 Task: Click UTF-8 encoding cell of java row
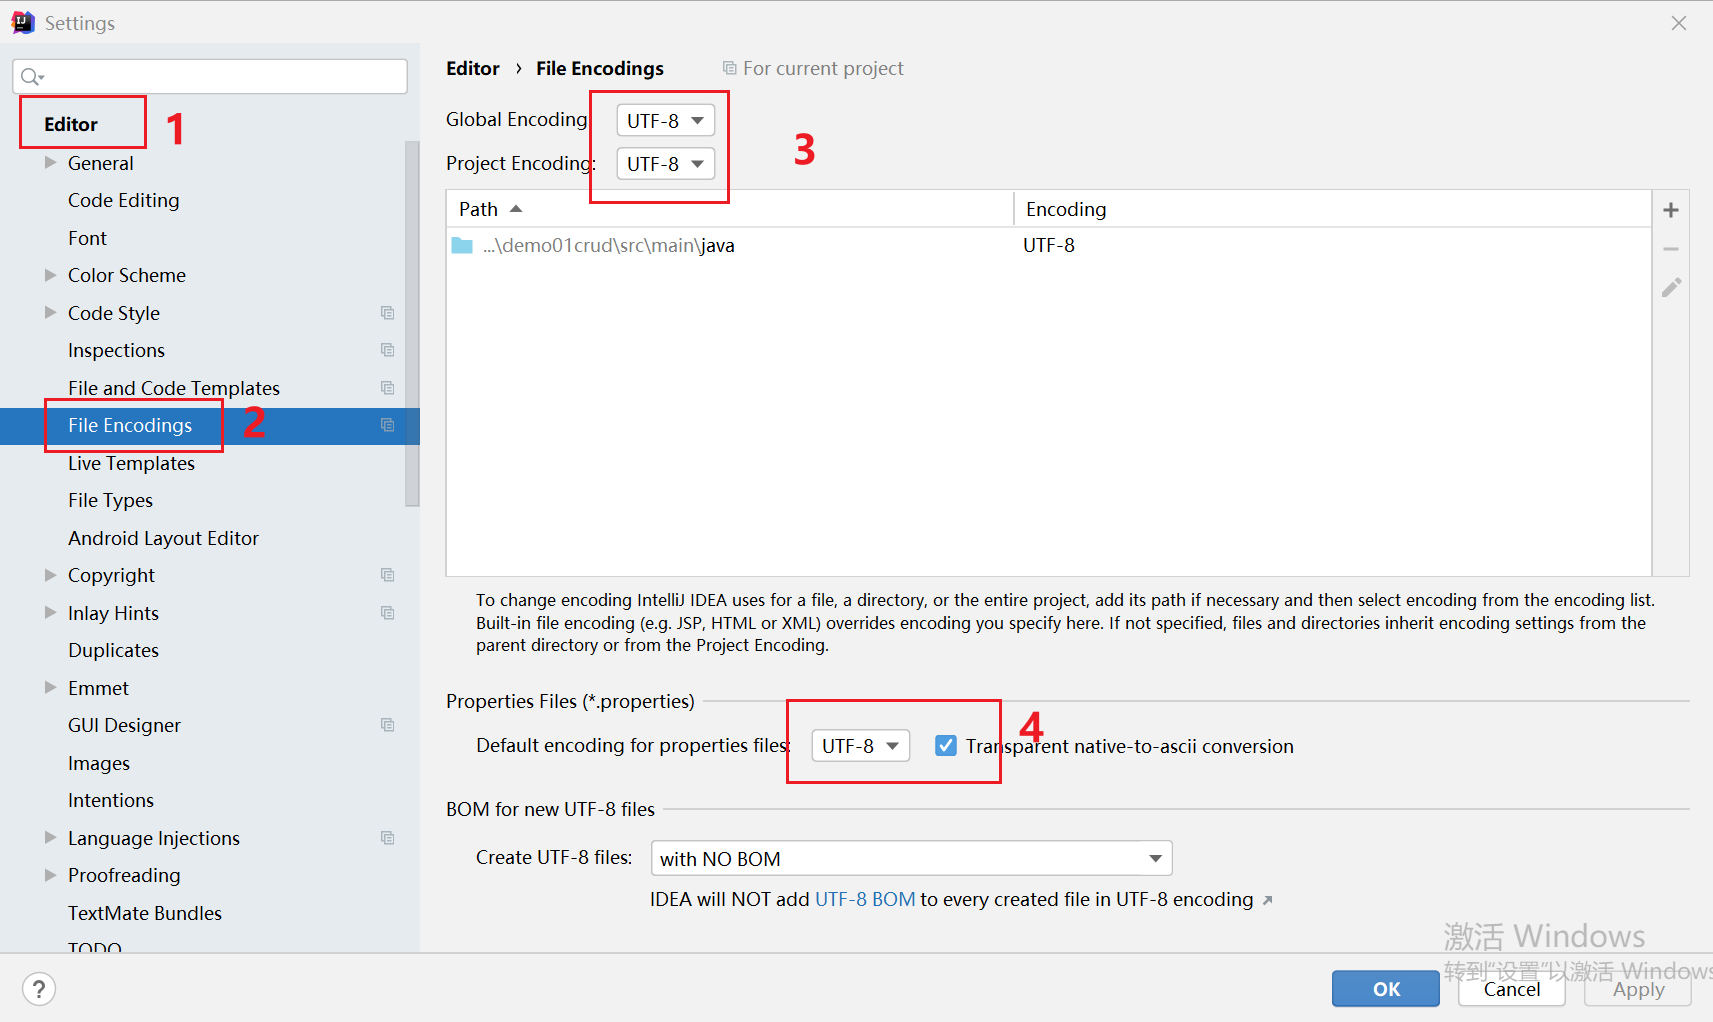[1049, 245]
